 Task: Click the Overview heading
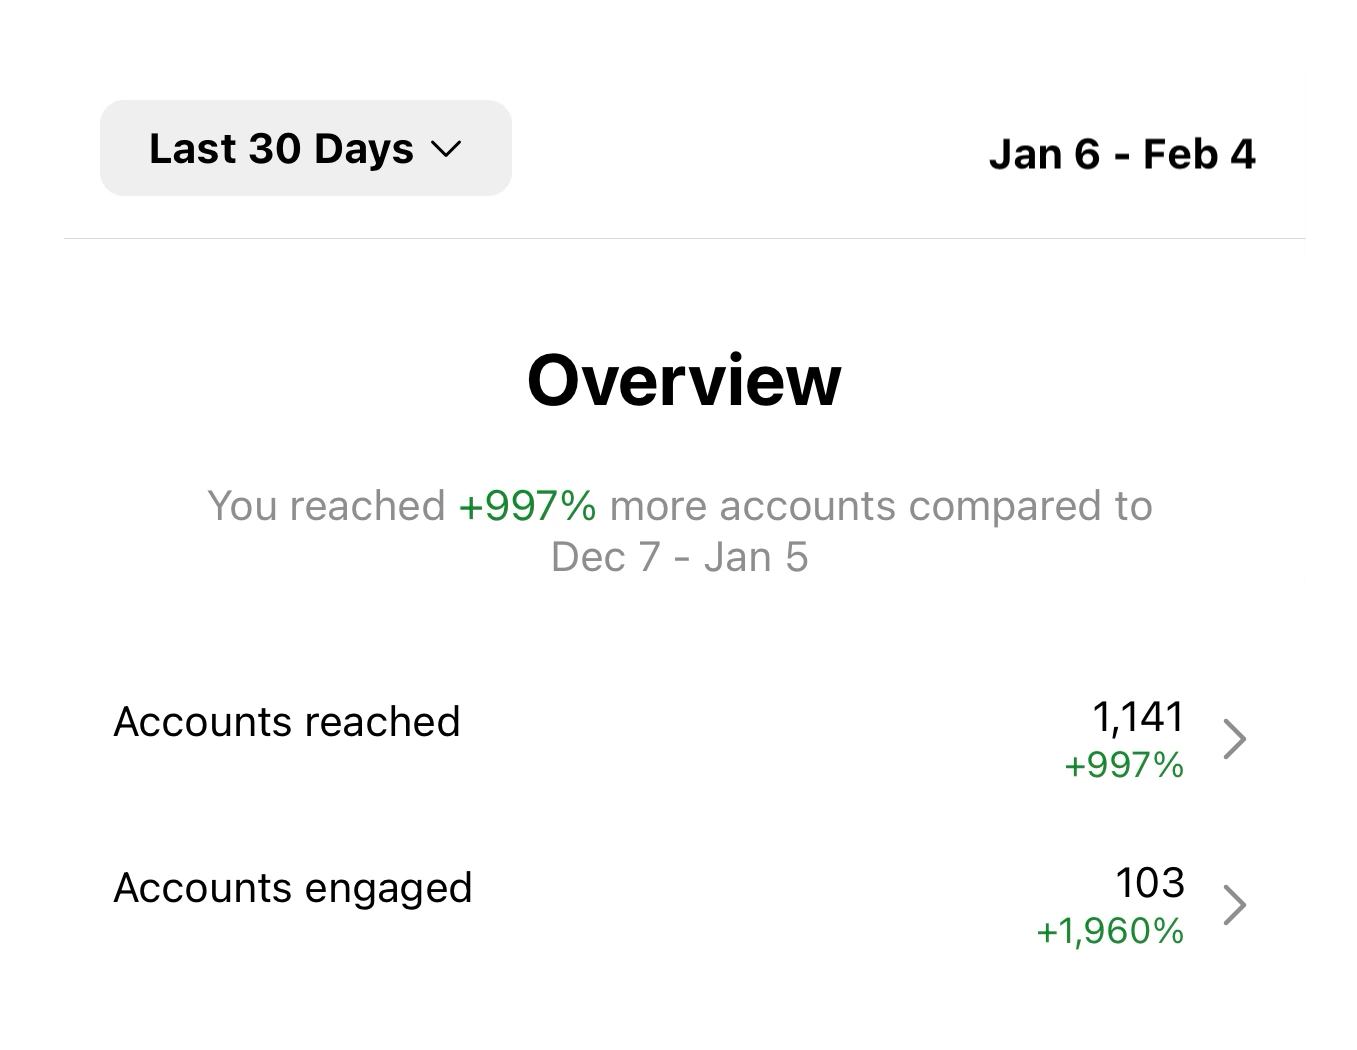[684, 381]
